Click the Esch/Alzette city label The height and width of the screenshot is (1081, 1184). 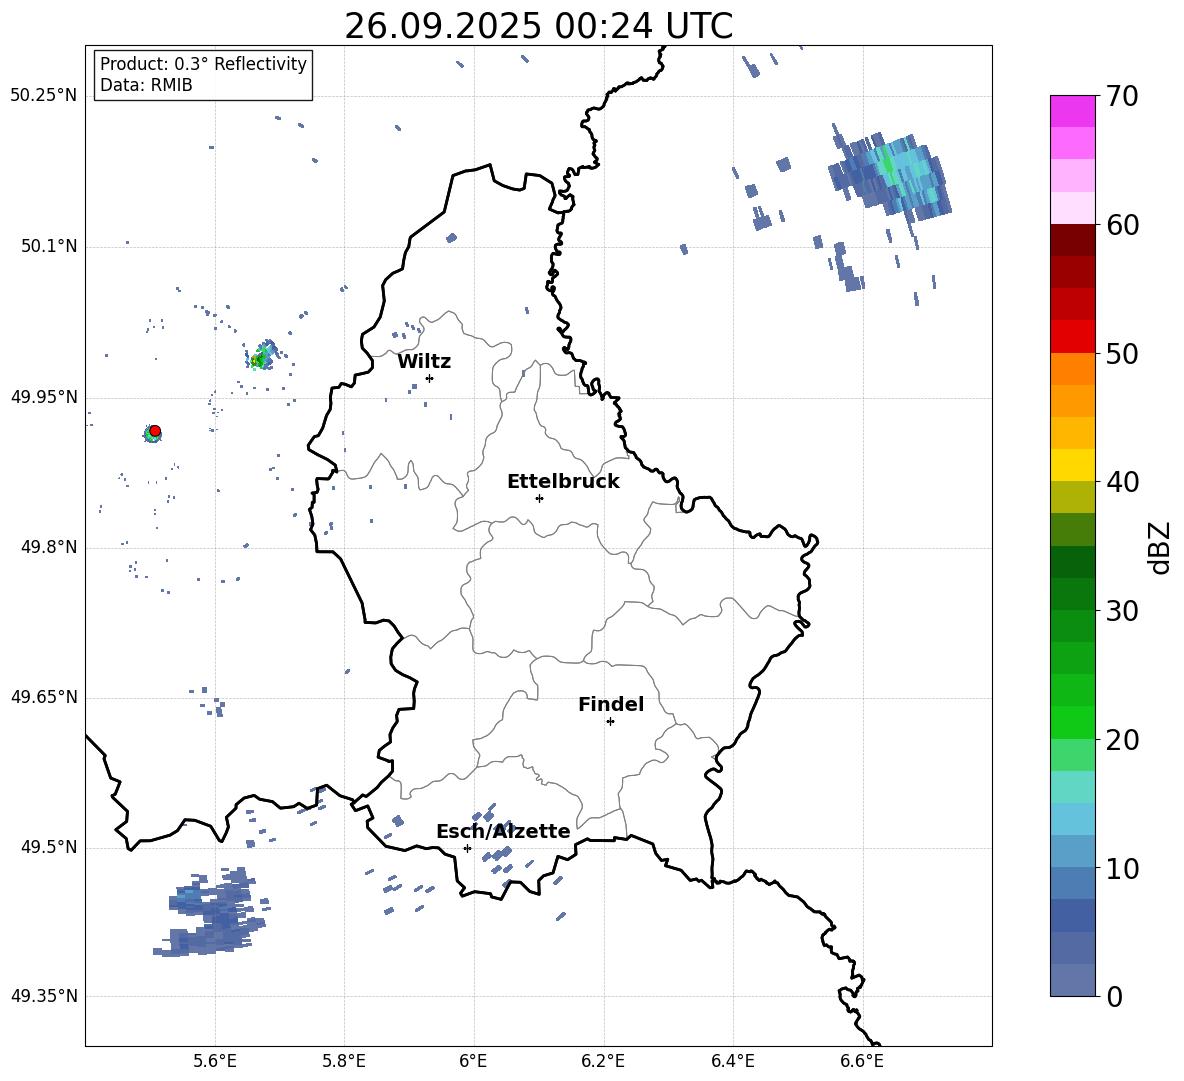(503, 832)
